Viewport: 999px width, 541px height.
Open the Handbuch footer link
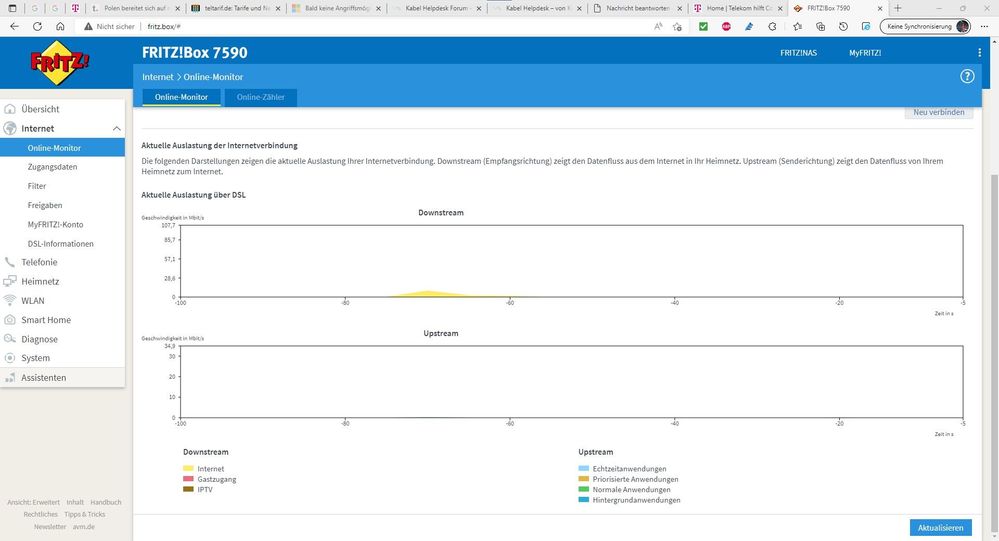(x=106, y=502)
